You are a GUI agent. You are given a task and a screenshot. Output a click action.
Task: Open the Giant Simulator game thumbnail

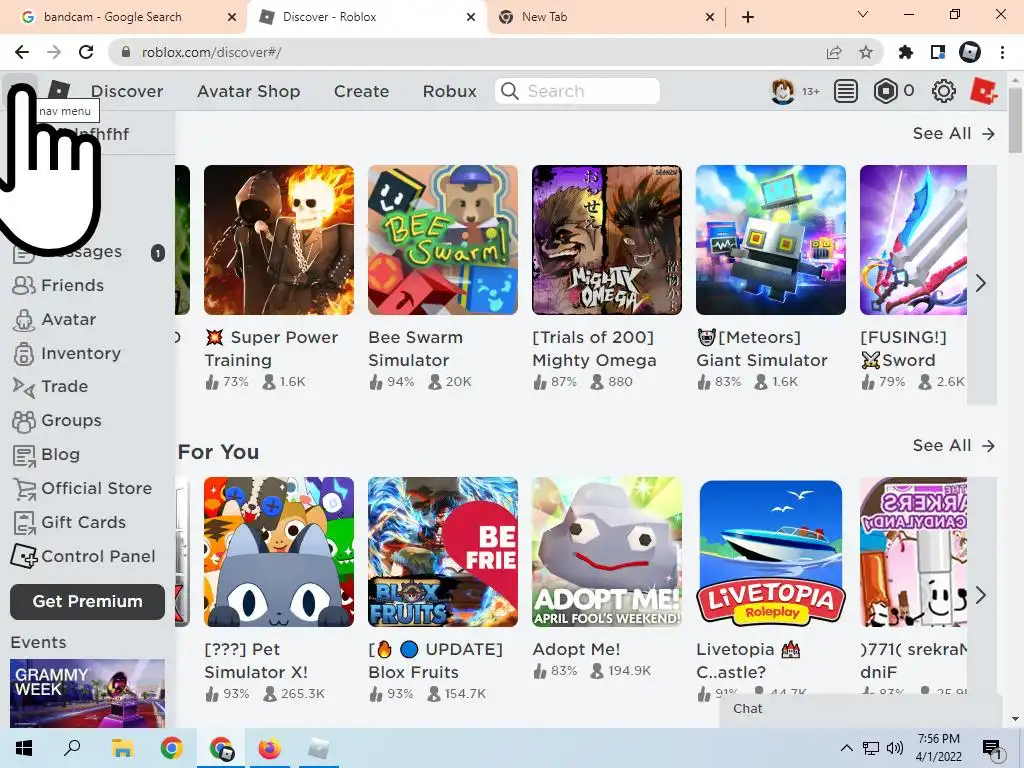click(771, 240)
